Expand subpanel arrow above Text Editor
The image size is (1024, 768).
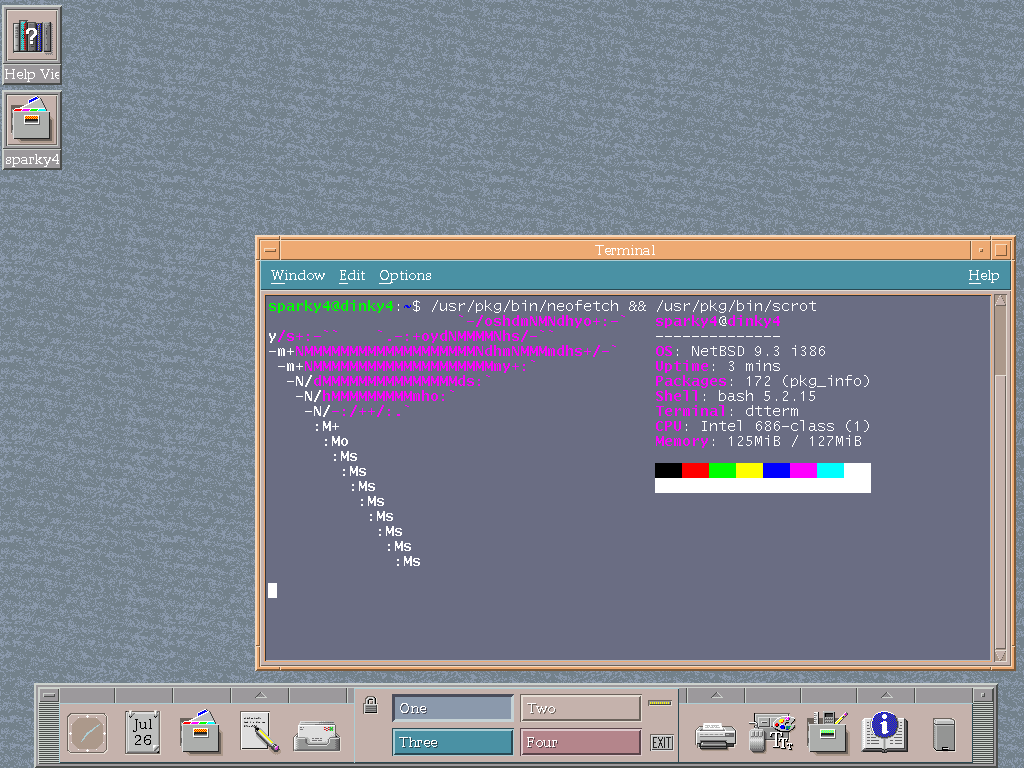click(x=260, y=695)
